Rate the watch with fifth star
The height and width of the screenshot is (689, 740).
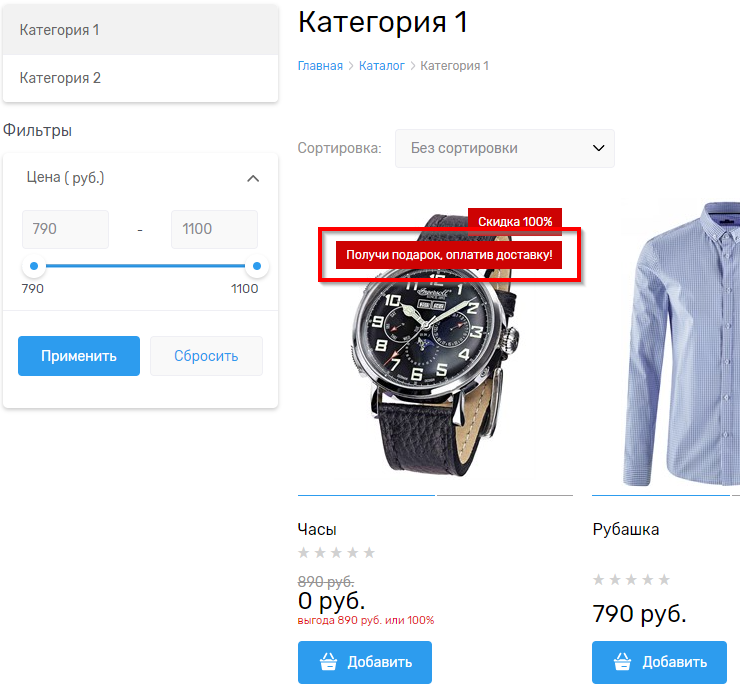(370, 552)
